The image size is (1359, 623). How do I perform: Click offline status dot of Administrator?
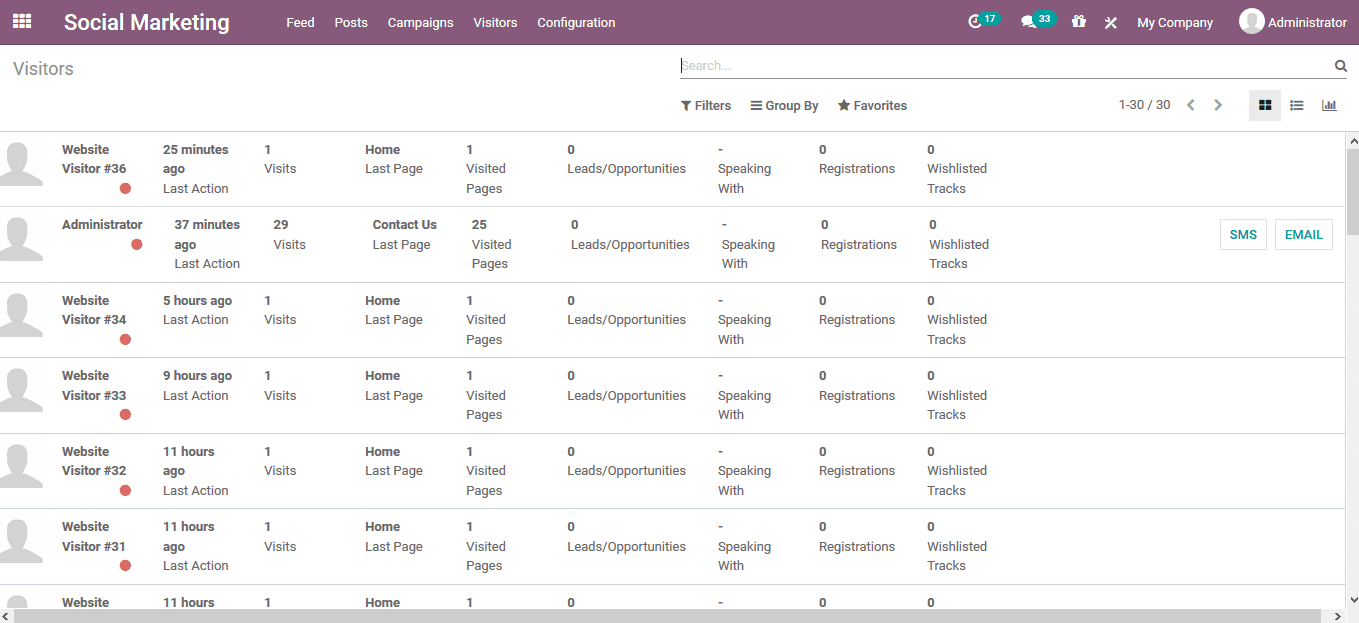coord(136,244)
